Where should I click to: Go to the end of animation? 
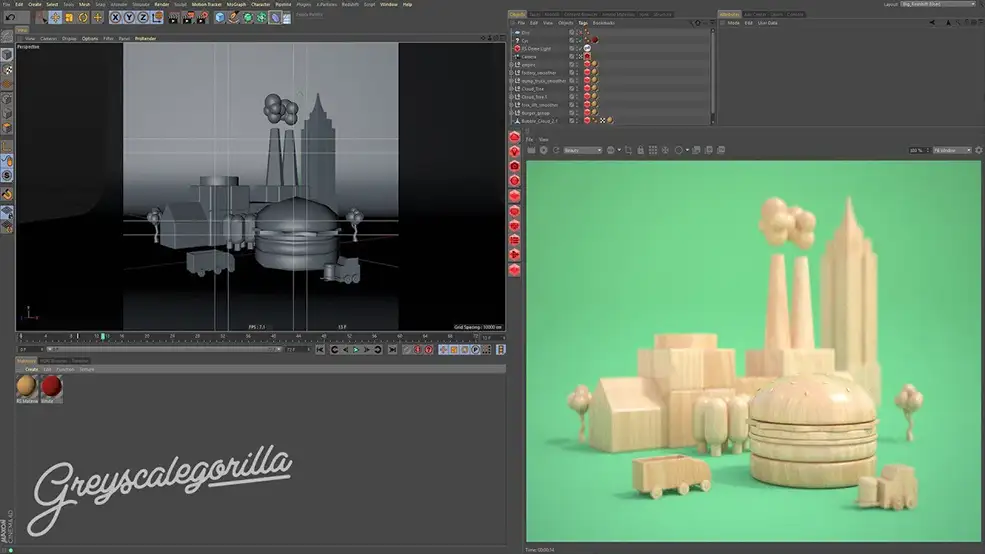tap(393, 350)
